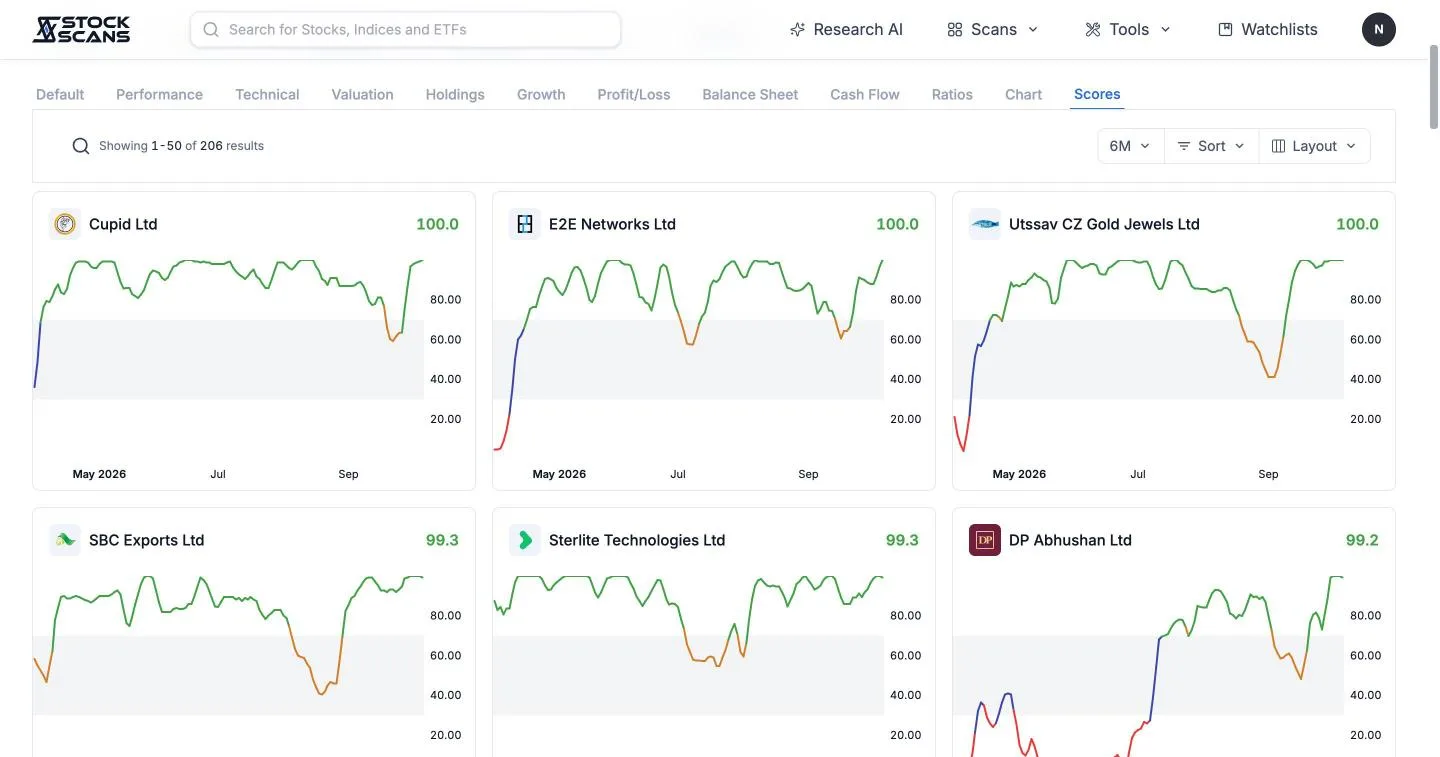Open the user avatar labeled N
The height and width of the screenshot is (757, 1440).
(1379, 29)
